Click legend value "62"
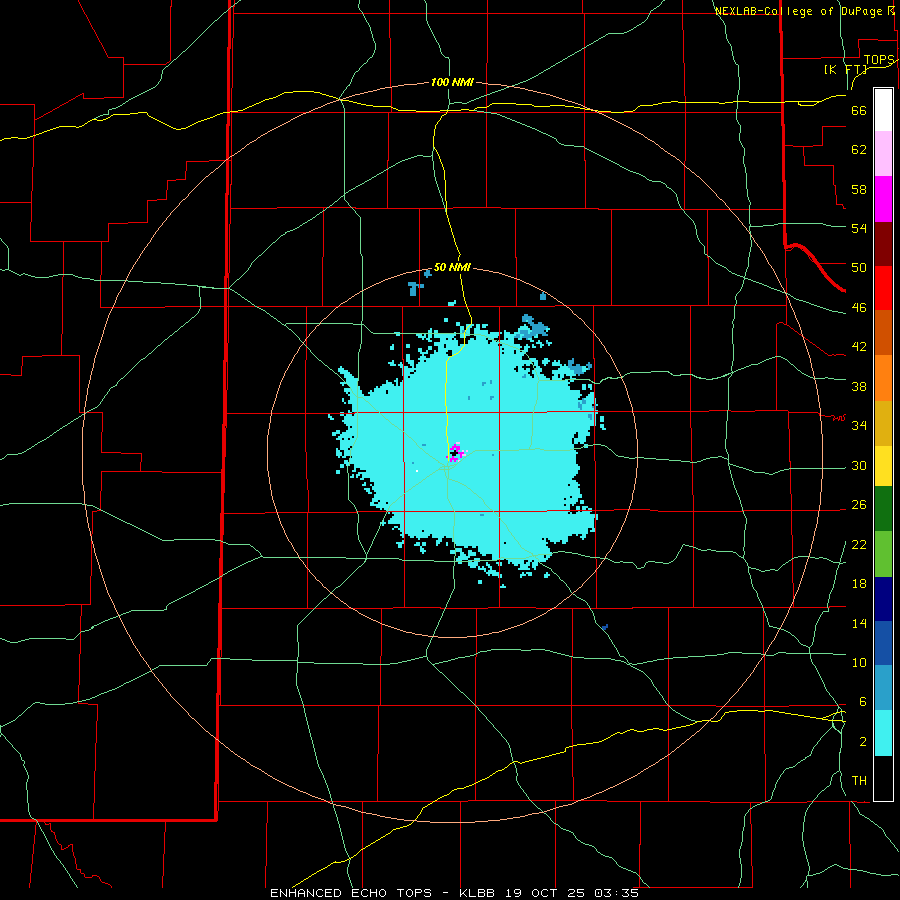Image resolution: width=900 pixels, height=900 pixels. [x=859, y=150]
